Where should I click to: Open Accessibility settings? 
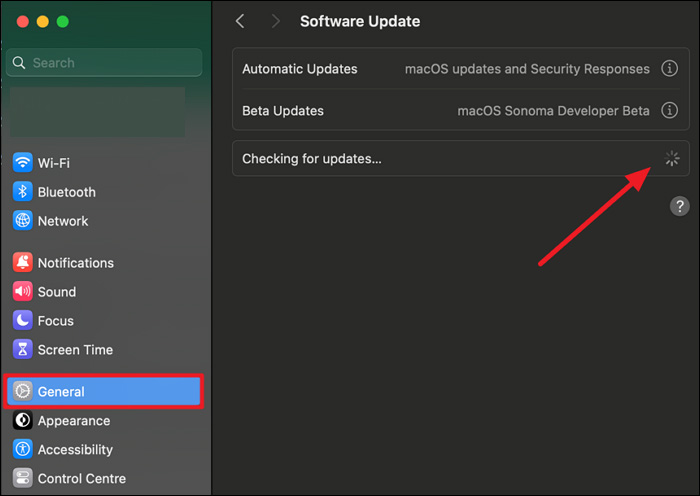pyautogui.click(x=103, y=450)
